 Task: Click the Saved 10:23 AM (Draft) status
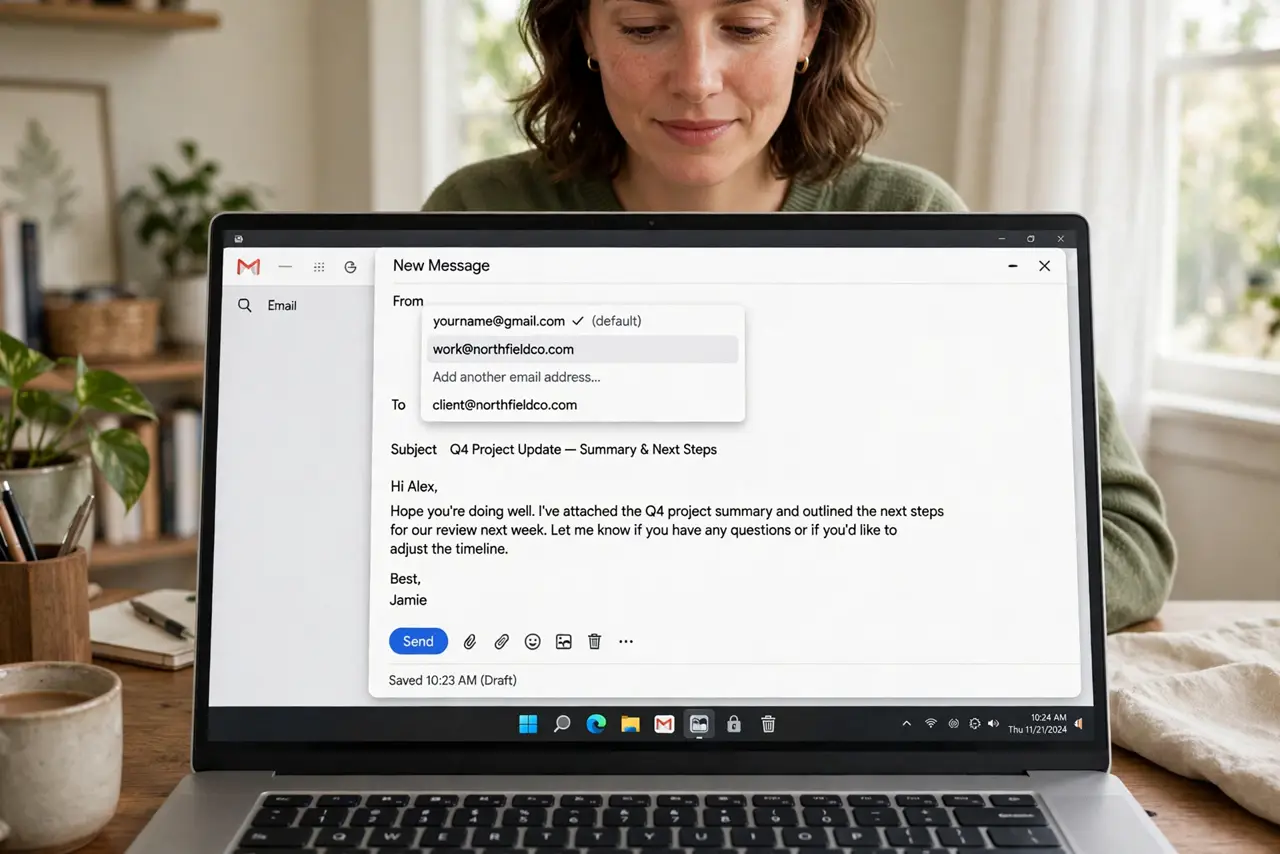tap(453, 680)
